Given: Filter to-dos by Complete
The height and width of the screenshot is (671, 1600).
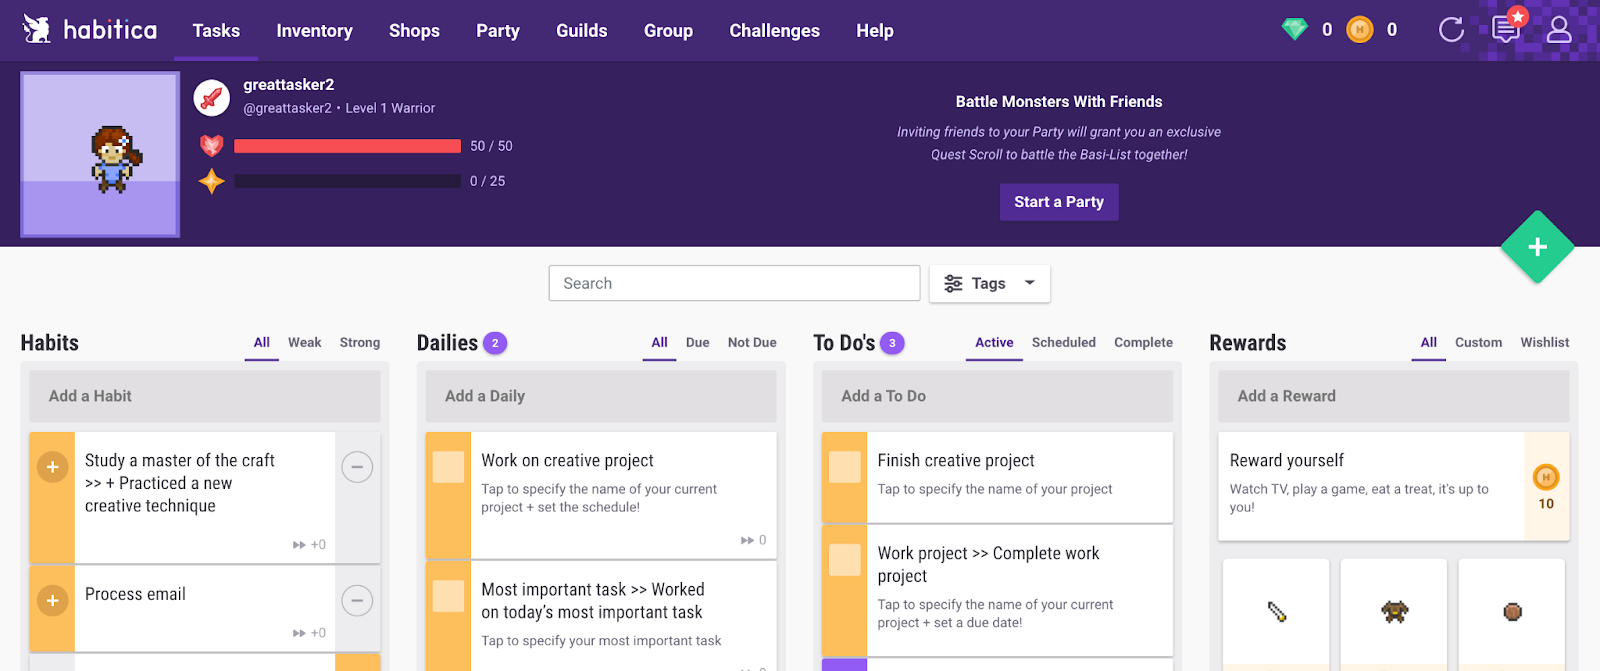Looking at the screenshot, I should coord(1143,342).
